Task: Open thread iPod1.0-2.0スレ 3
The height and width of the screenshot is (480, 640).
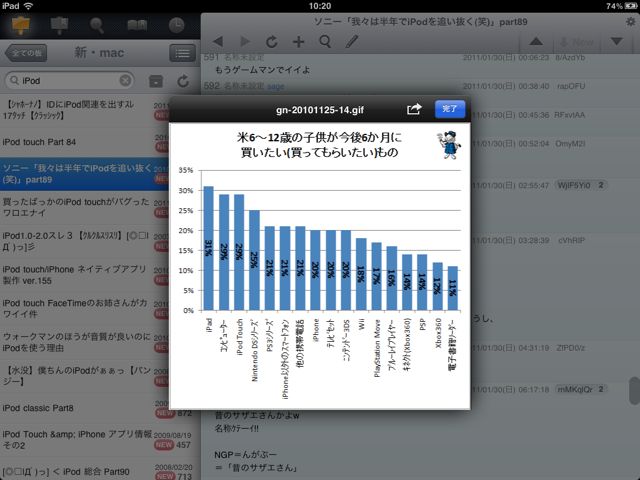Action: [84, 241]
